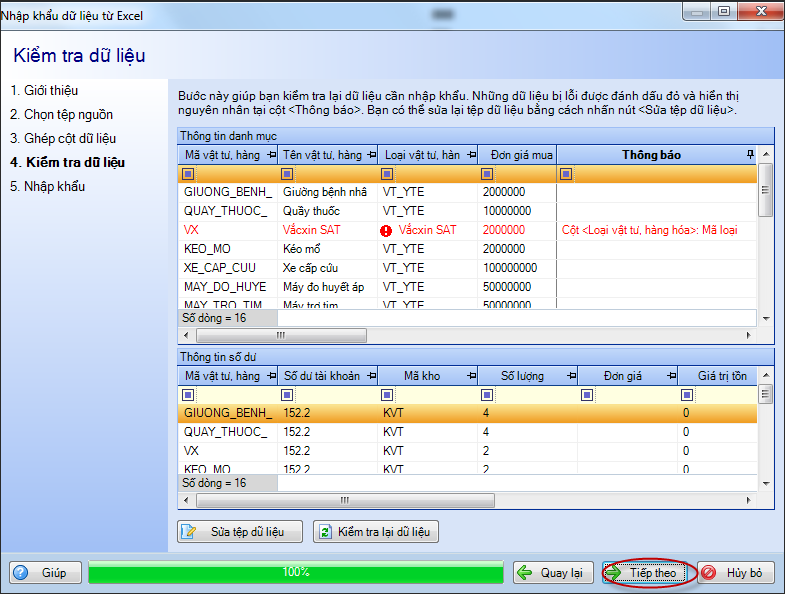Open filter operator under 'Số dư tài khoản'

pyautogui.click(x=289, y=395)
